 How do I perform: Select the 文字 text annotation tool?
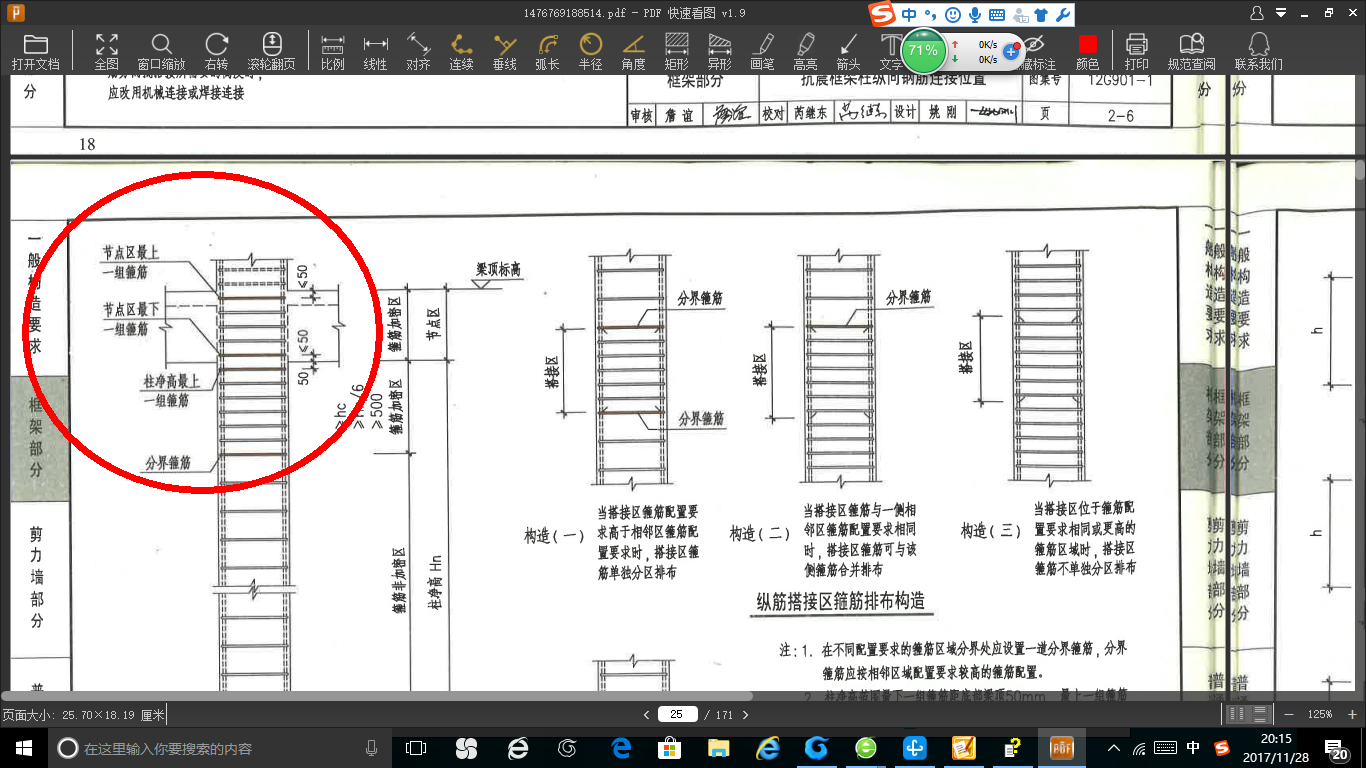click(x=890, y=51)
